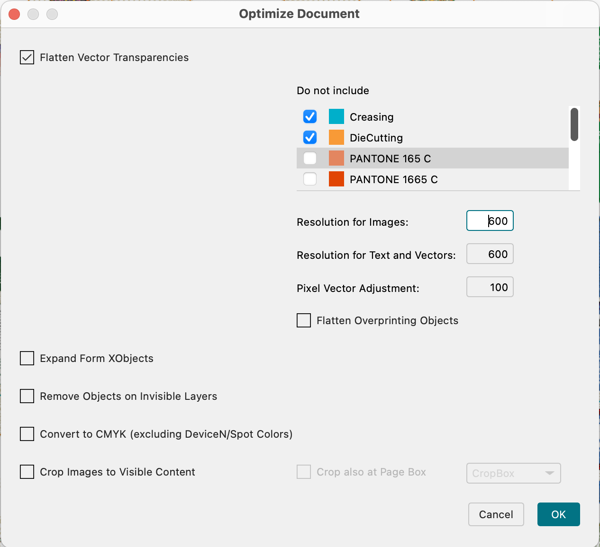600x547 pixels.
Task: Select the PANTONE 1665 C list row
Action: (x=450, y=180)
